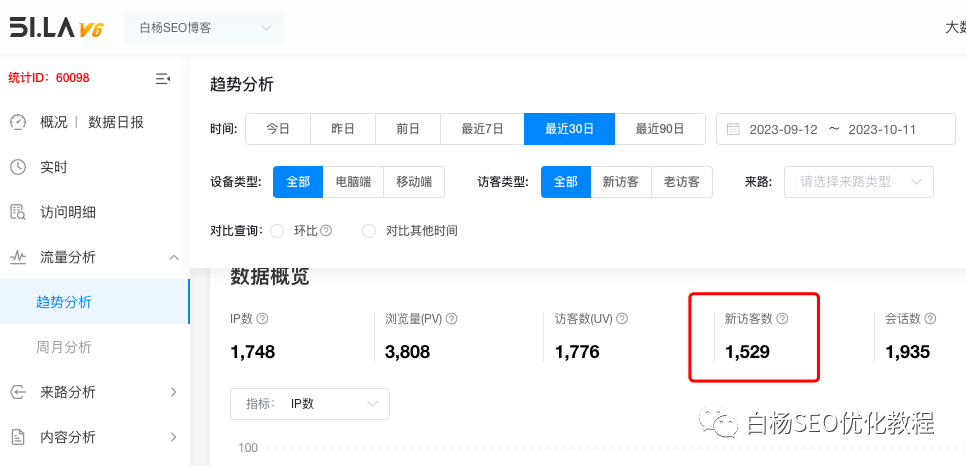The width and height of the screenshot is (966, 466).
Task: Click the 浏览量 value 3,808
Action: click(x=407, y=352)
